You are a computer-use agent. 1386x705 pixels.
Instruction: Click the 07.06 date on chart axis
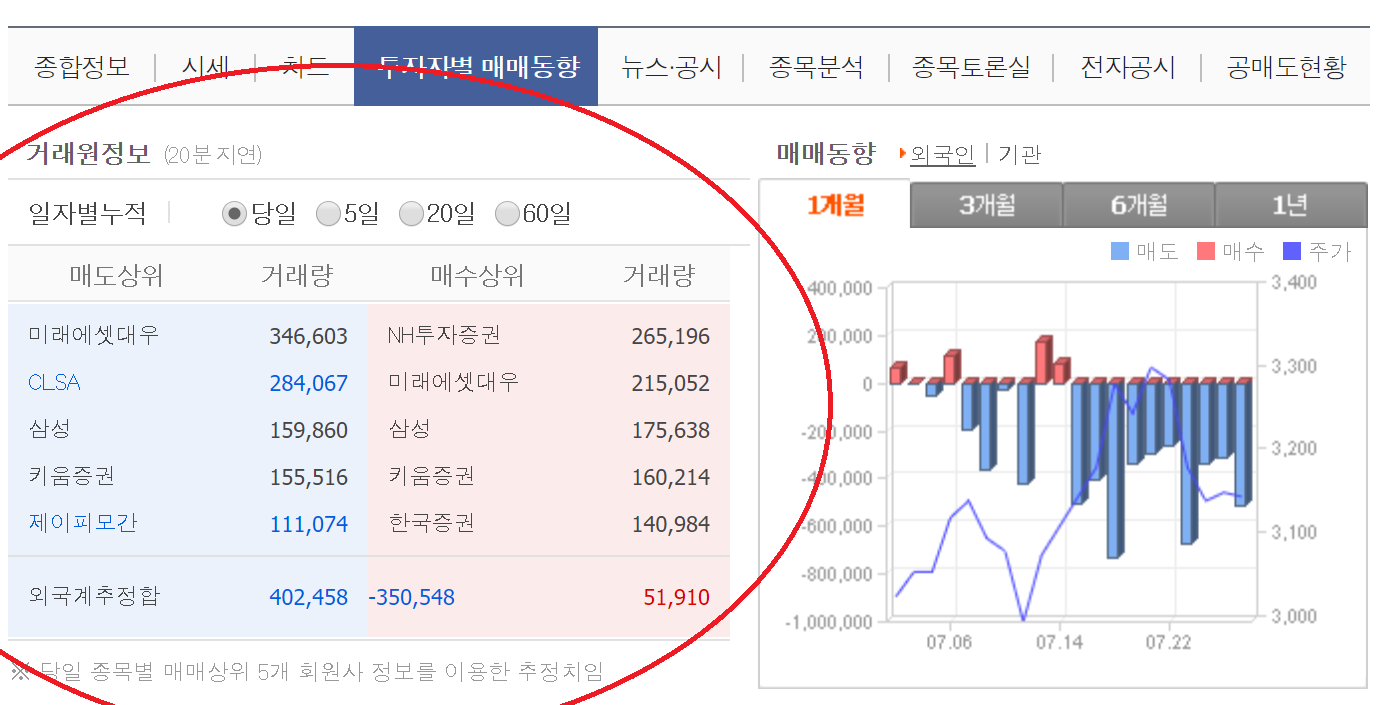949,642
